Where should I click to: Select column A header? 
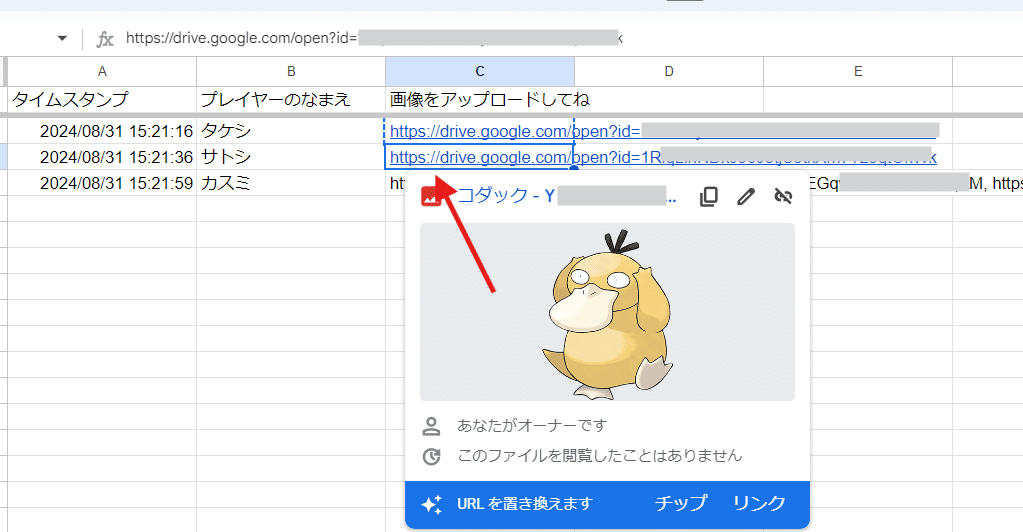pos(102,71)
